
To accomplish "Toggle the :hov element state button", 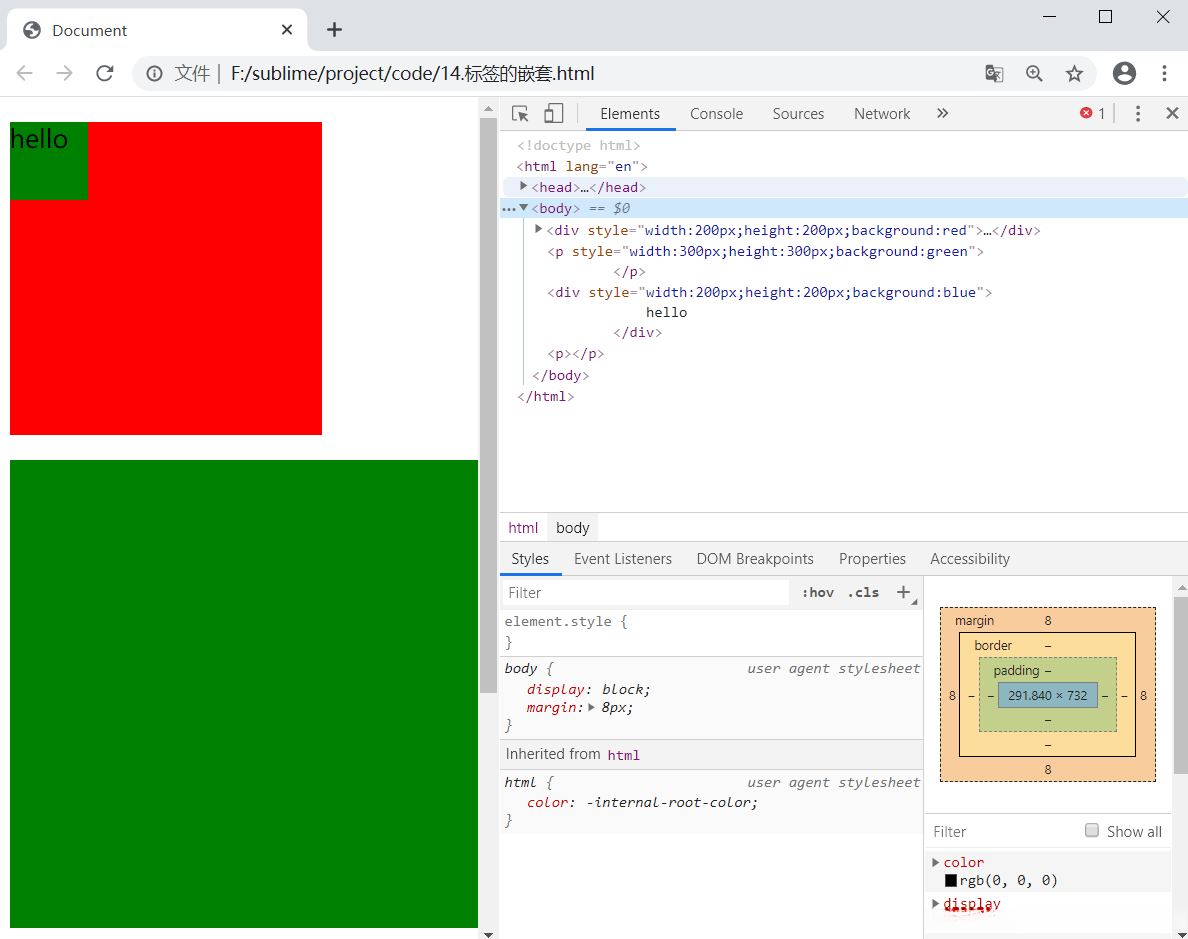I will click(x=817, y=593).
